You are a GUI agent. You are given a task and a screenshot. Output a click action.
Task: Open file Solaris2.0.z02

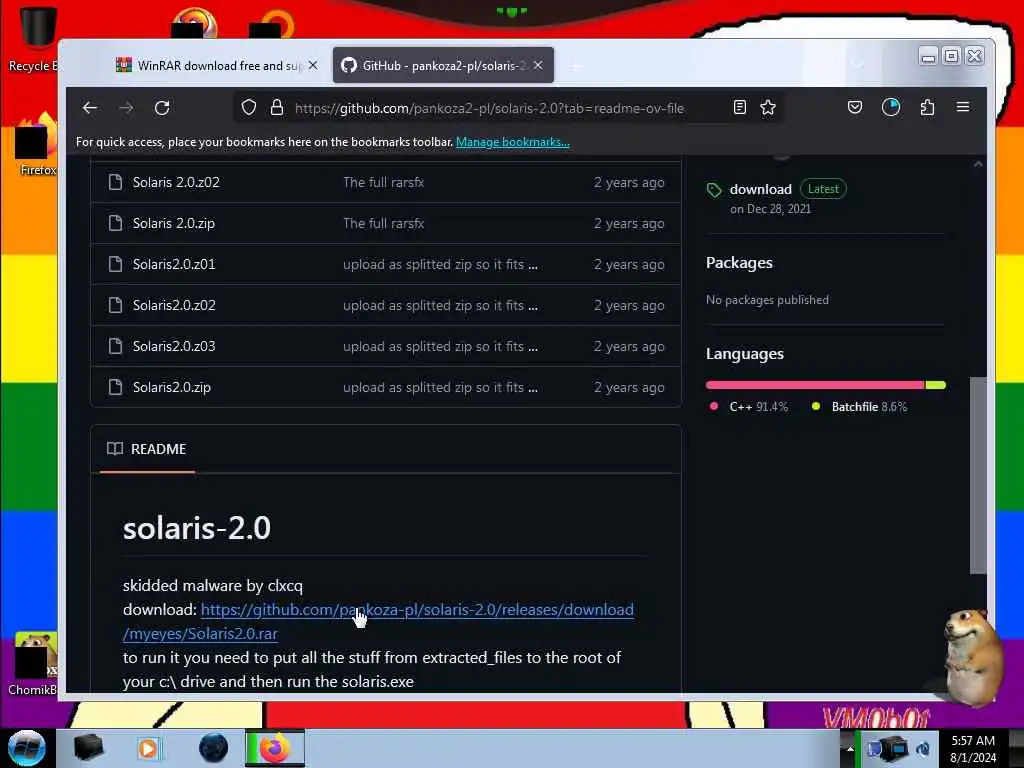coord(174,305)
